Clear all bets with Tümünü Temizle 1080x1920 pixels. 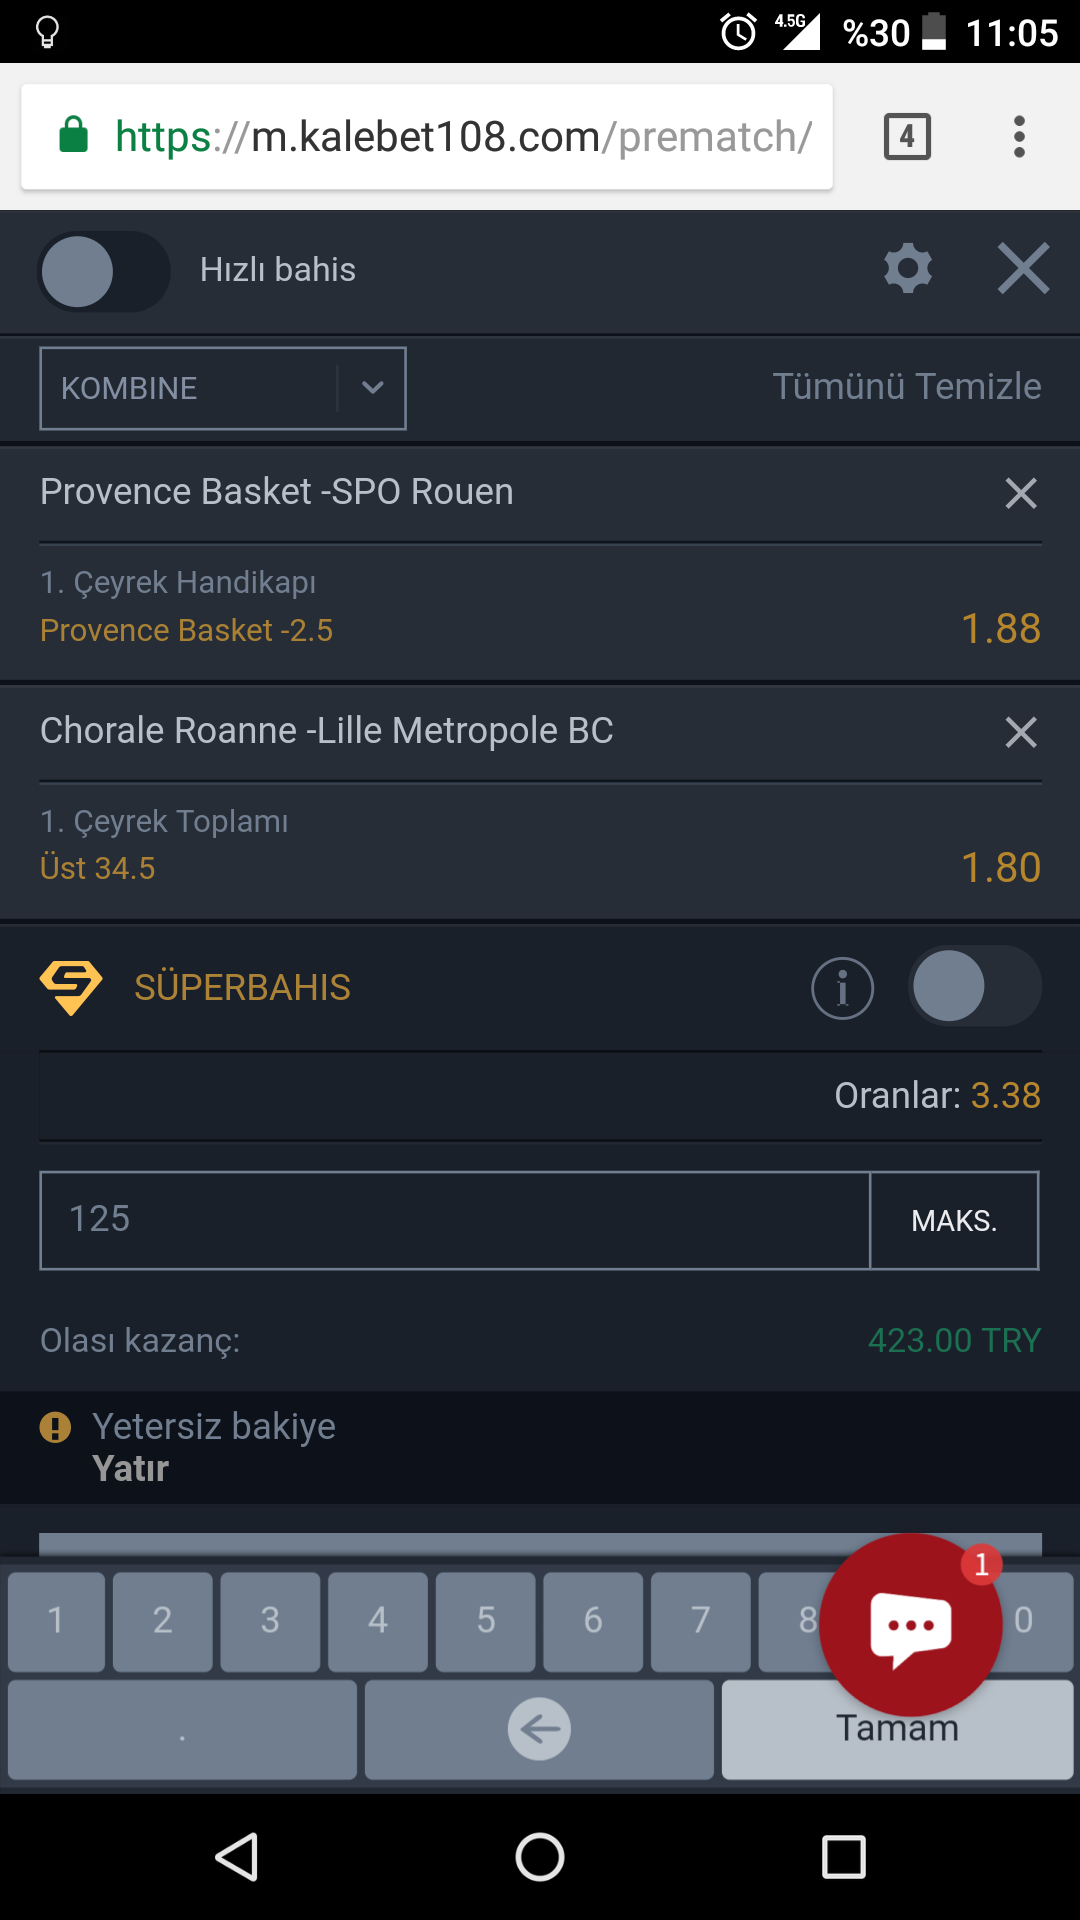pos(907,386)
